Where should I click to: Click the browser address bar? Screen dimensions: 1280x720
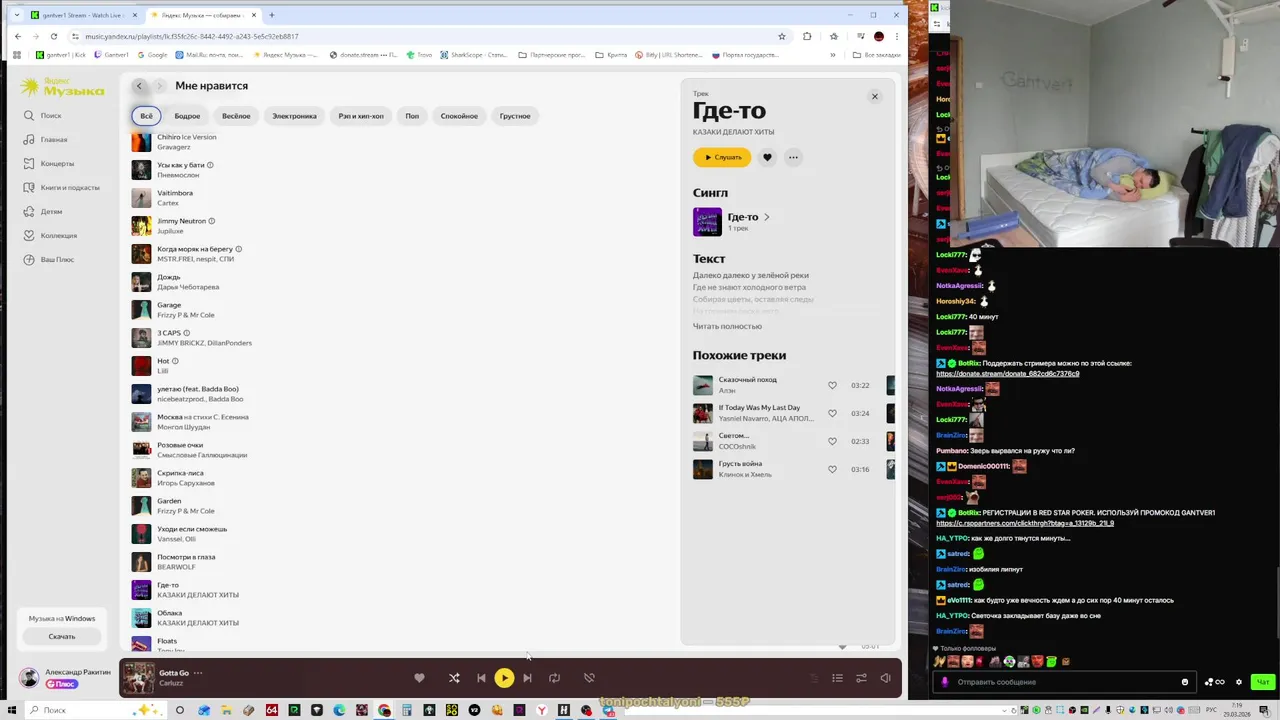point(430,36)
